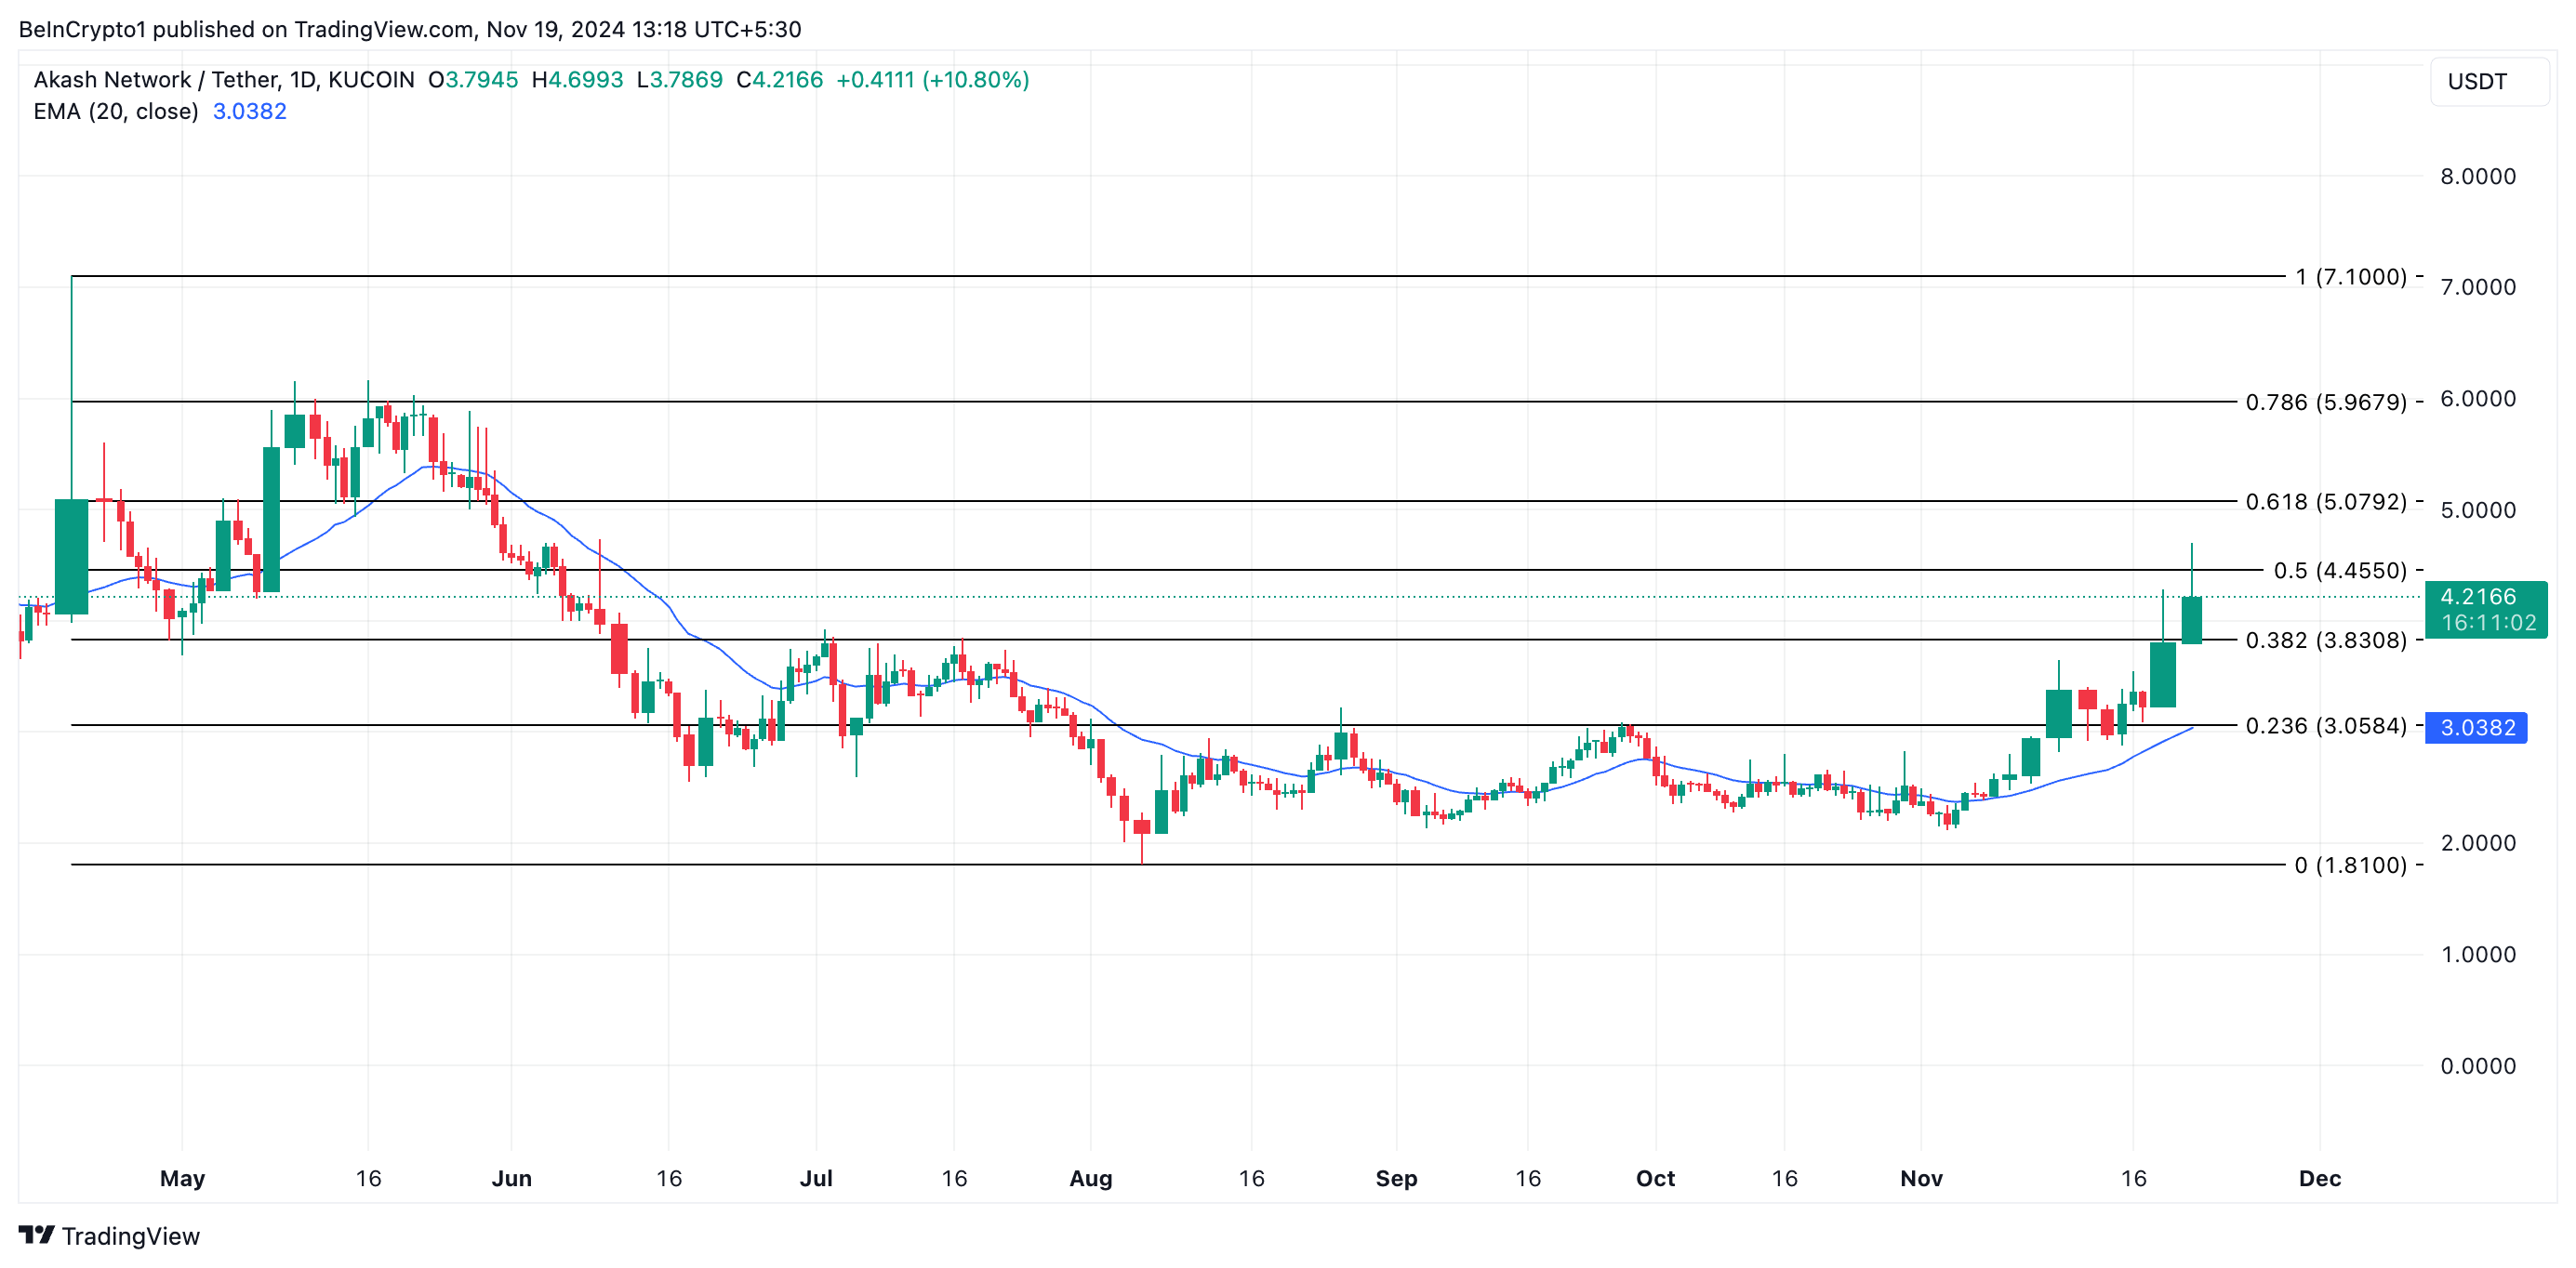Click the latest green candlestick body
This screenshot has height=1268, width=2576.
(2191, 620)
